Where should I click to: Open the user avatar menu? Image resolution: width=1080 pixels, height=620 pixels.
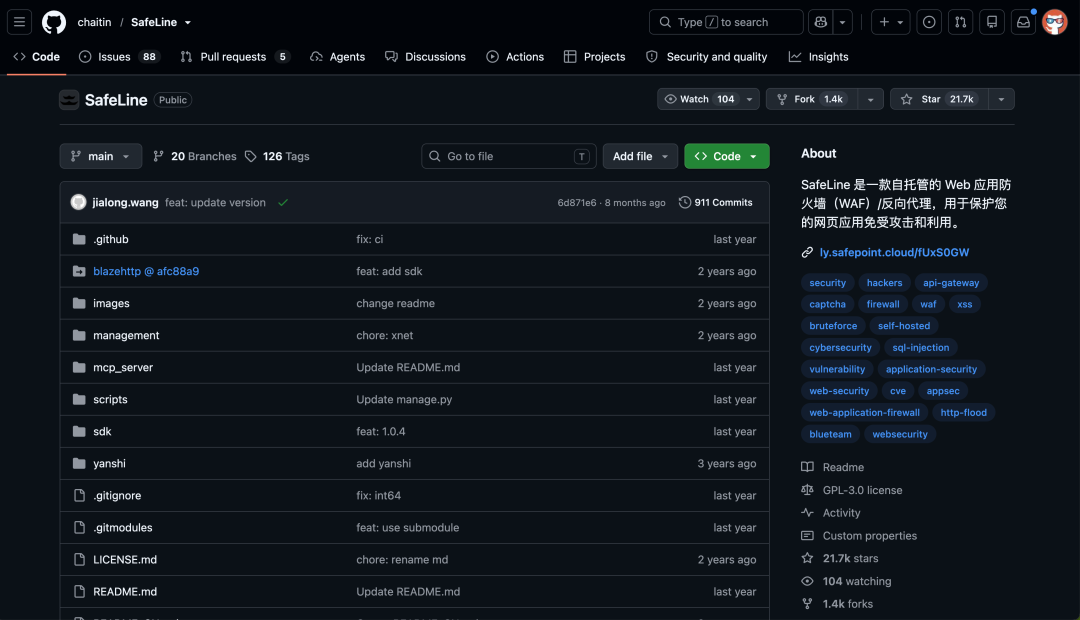pyautogui.click(x=1055, y=22)
